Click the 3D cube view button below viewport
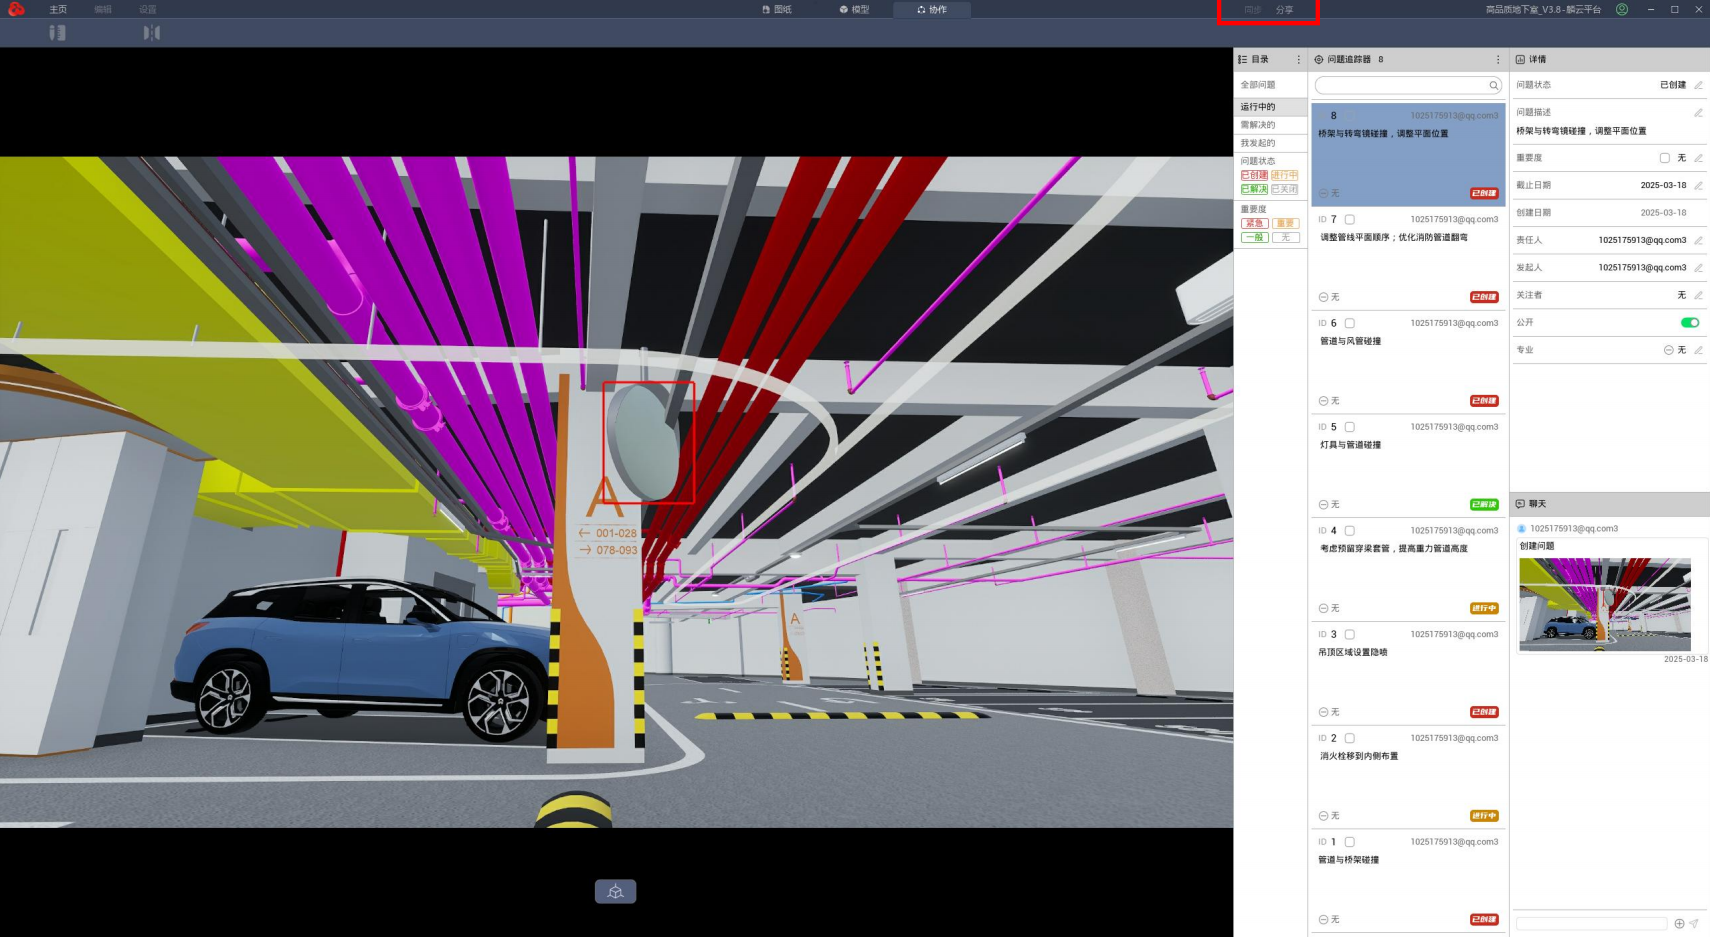 point(615,891)
